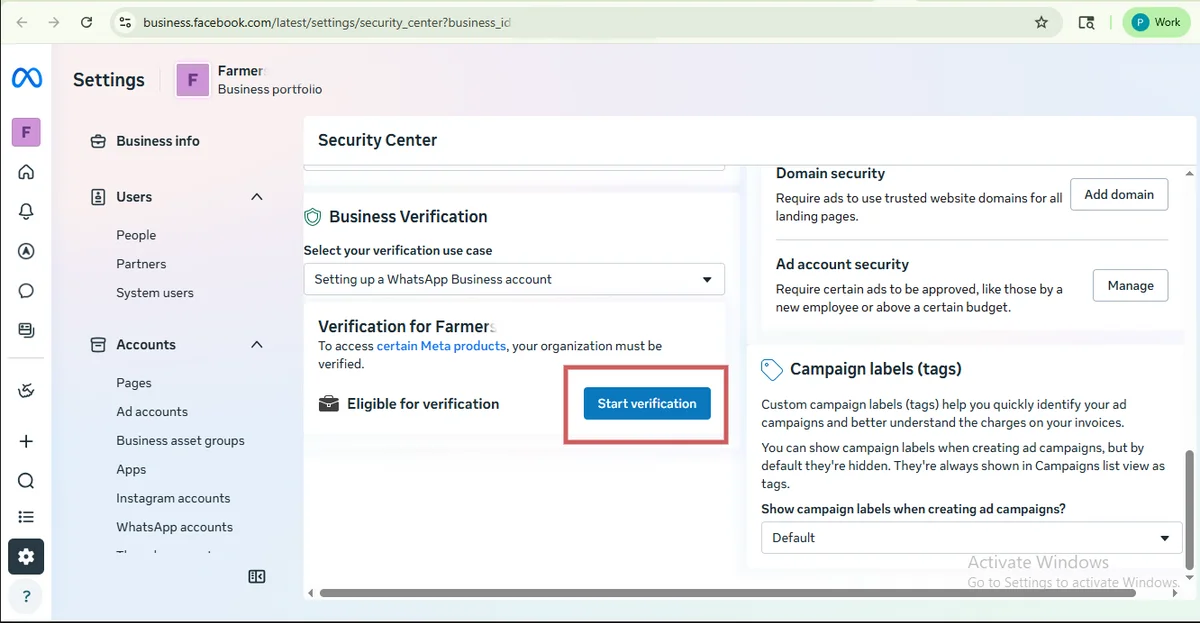The height and width of the screenshot is (623, 1200).
Task: Open Ads Manager compass icon
Action: pos(26,251)
